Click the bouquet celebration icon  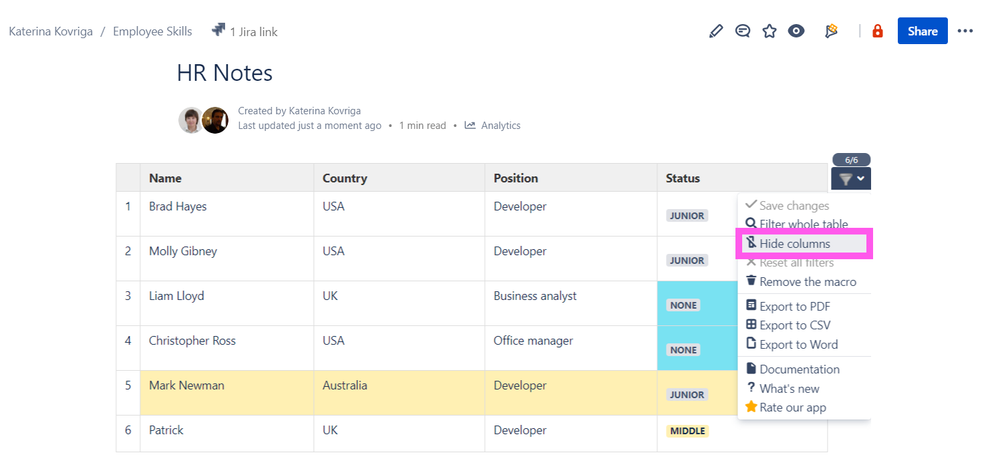coord(831,31)
